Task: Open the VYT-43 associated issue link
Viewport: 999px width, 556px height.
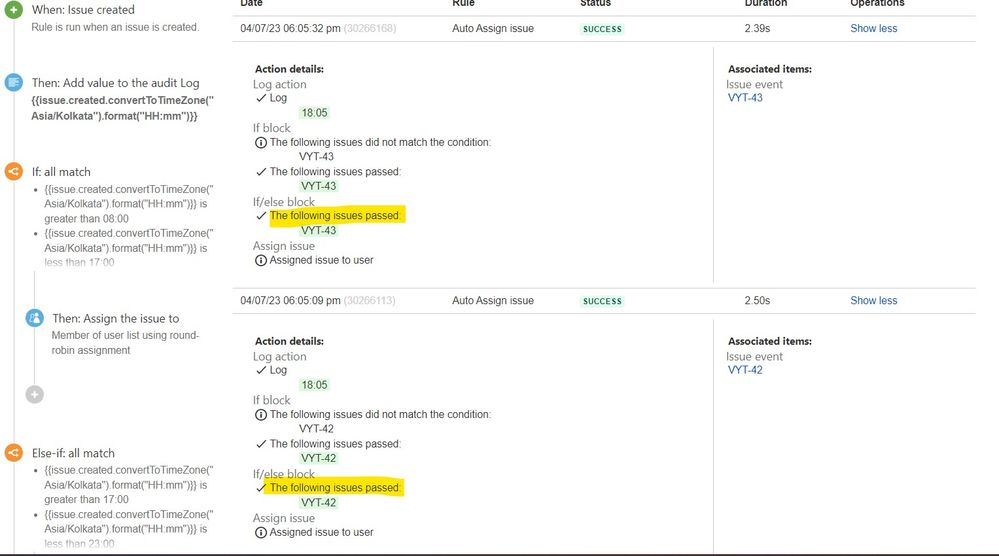Action: (745, 97)
